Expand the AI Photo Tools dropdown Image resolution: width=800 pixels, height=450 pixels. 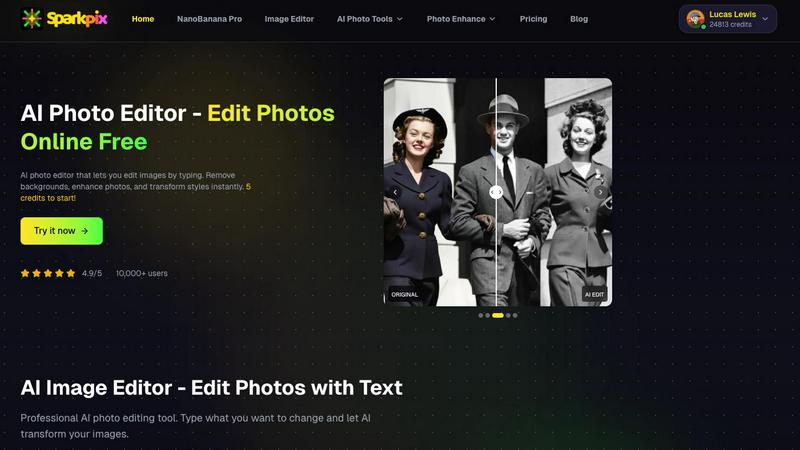(x=369, y=19)
